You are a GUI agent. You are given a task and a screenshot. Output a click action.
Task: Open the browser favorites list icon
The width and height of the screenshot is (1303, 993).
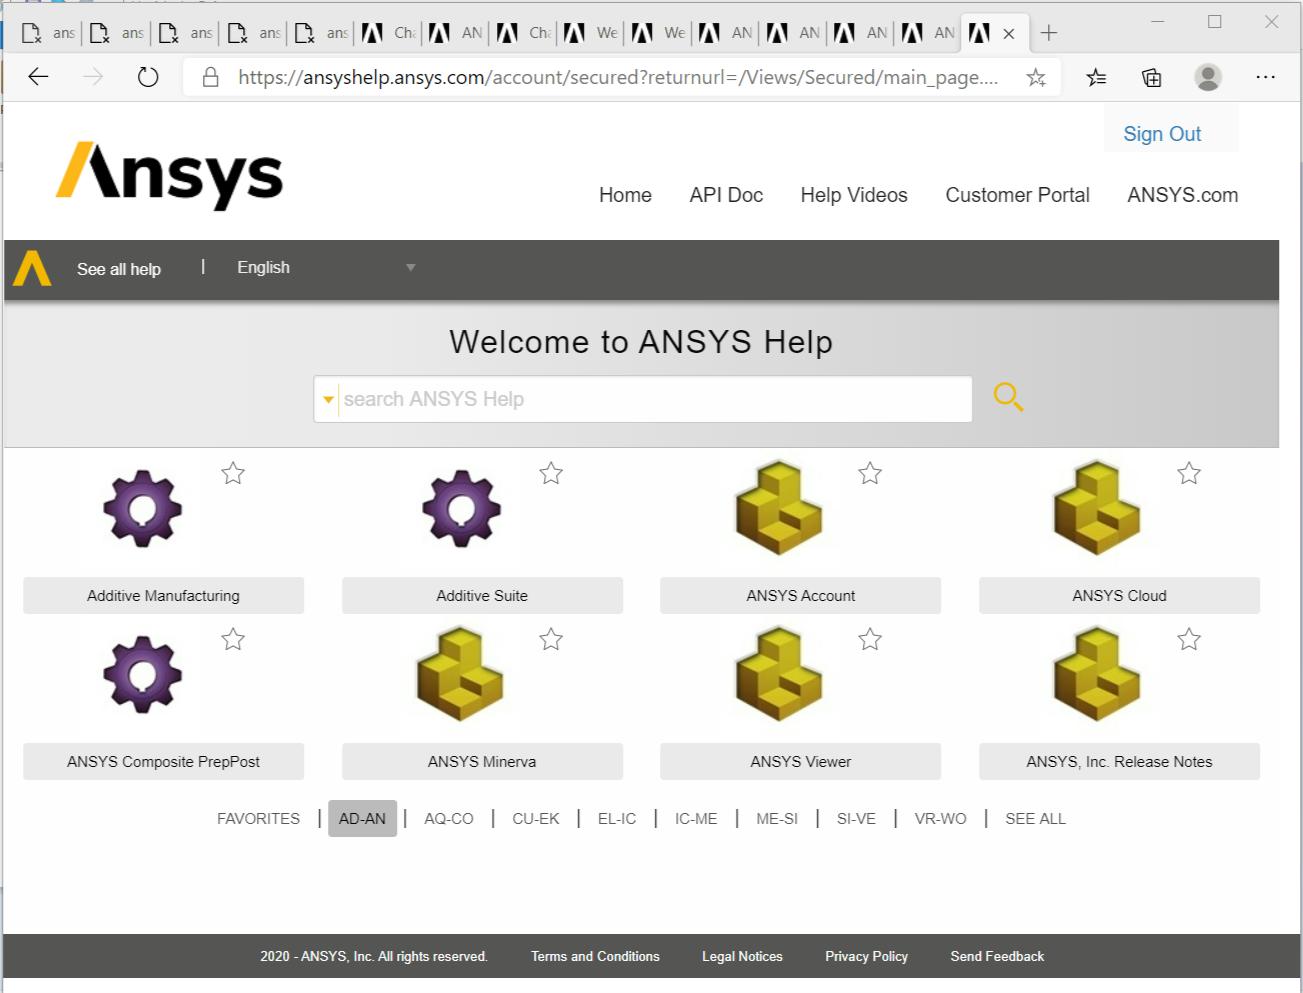1097,77
